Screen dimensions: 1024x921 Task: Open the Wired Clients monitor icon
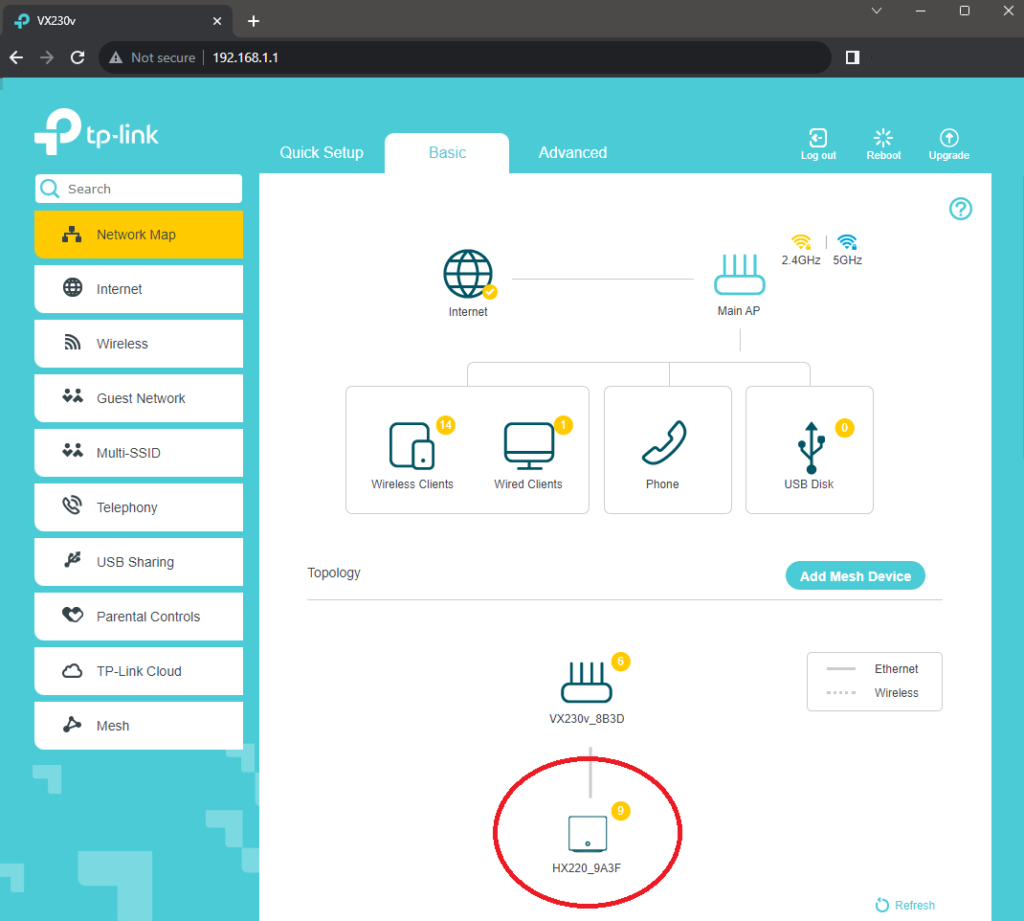pyautogui.click(x=529, y=446)
